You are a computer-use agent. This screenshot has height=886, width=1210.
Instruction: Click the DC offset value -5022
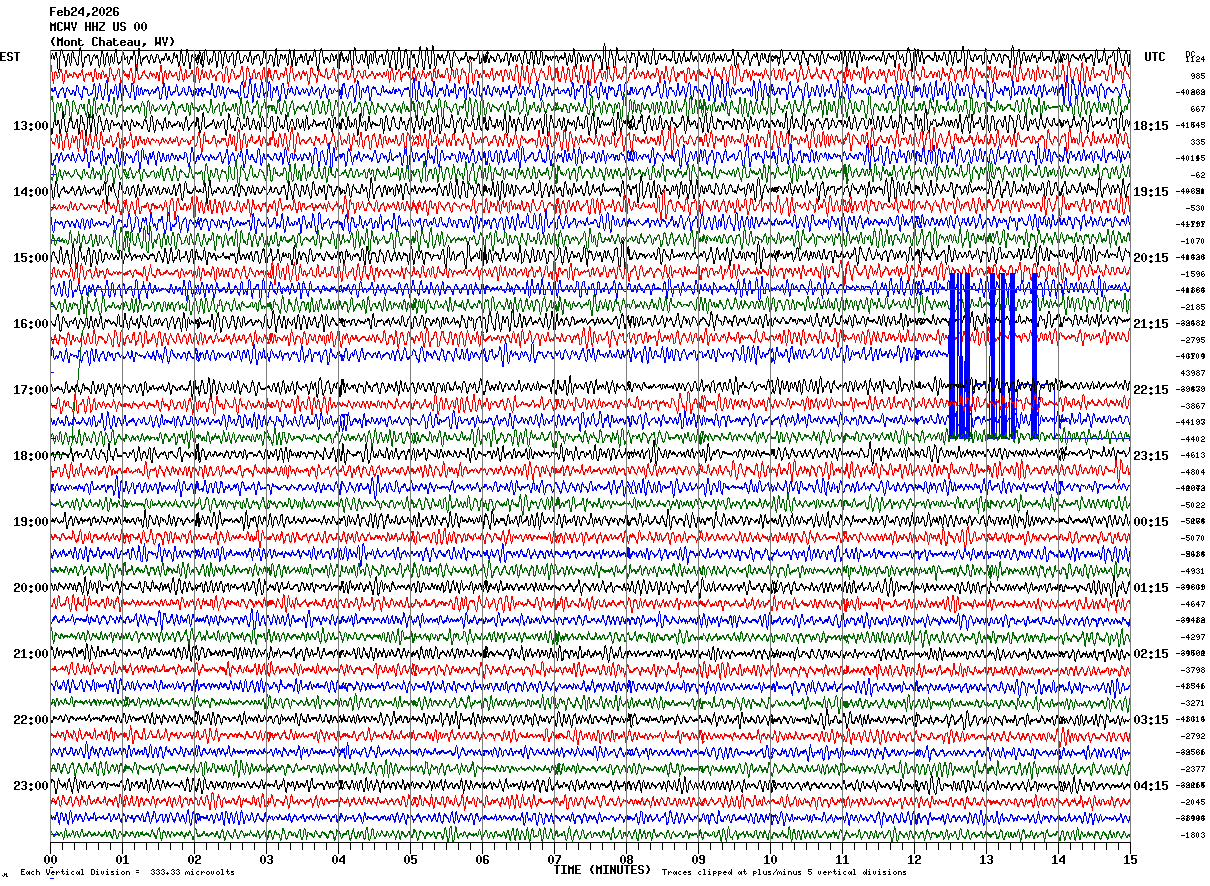click(x=1194, y=505)
